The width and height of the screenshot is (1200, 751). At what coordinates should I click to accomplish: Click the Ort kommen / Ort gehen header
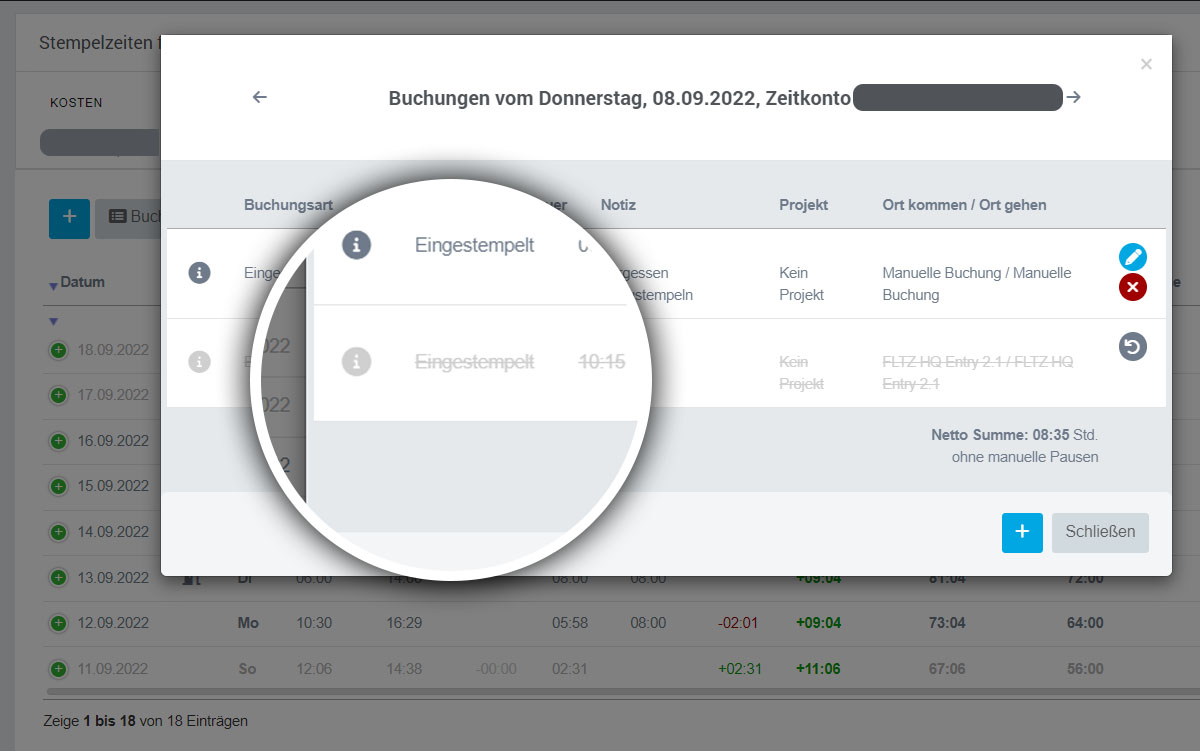[x=965, y=205]
